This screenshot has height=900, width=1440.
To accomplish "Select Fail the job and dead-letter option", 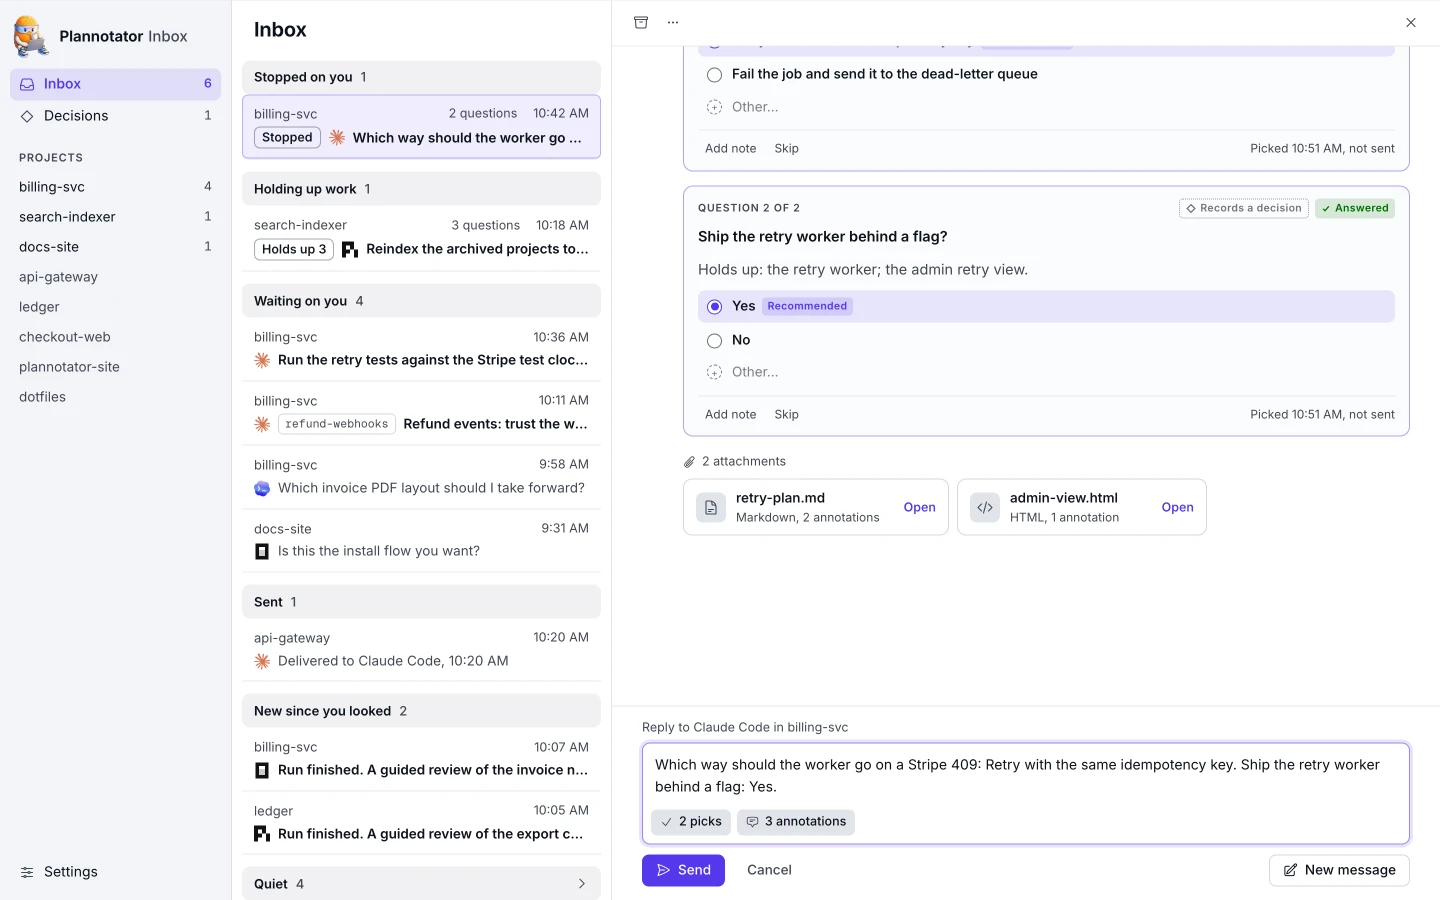I will (x=714, y=74).
